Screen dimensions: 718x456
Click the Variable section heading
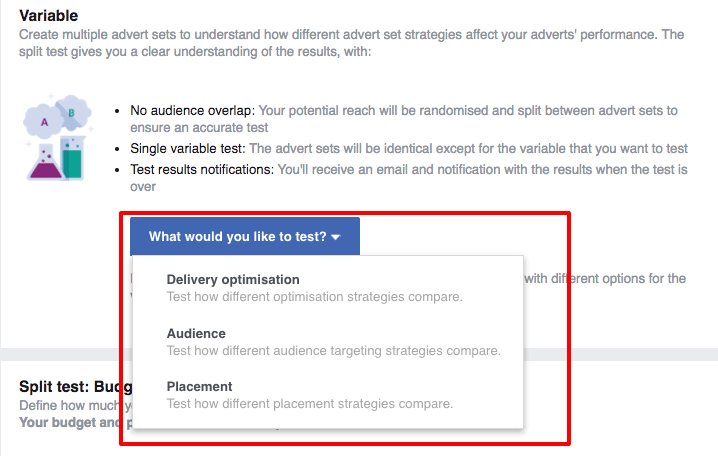49,16
